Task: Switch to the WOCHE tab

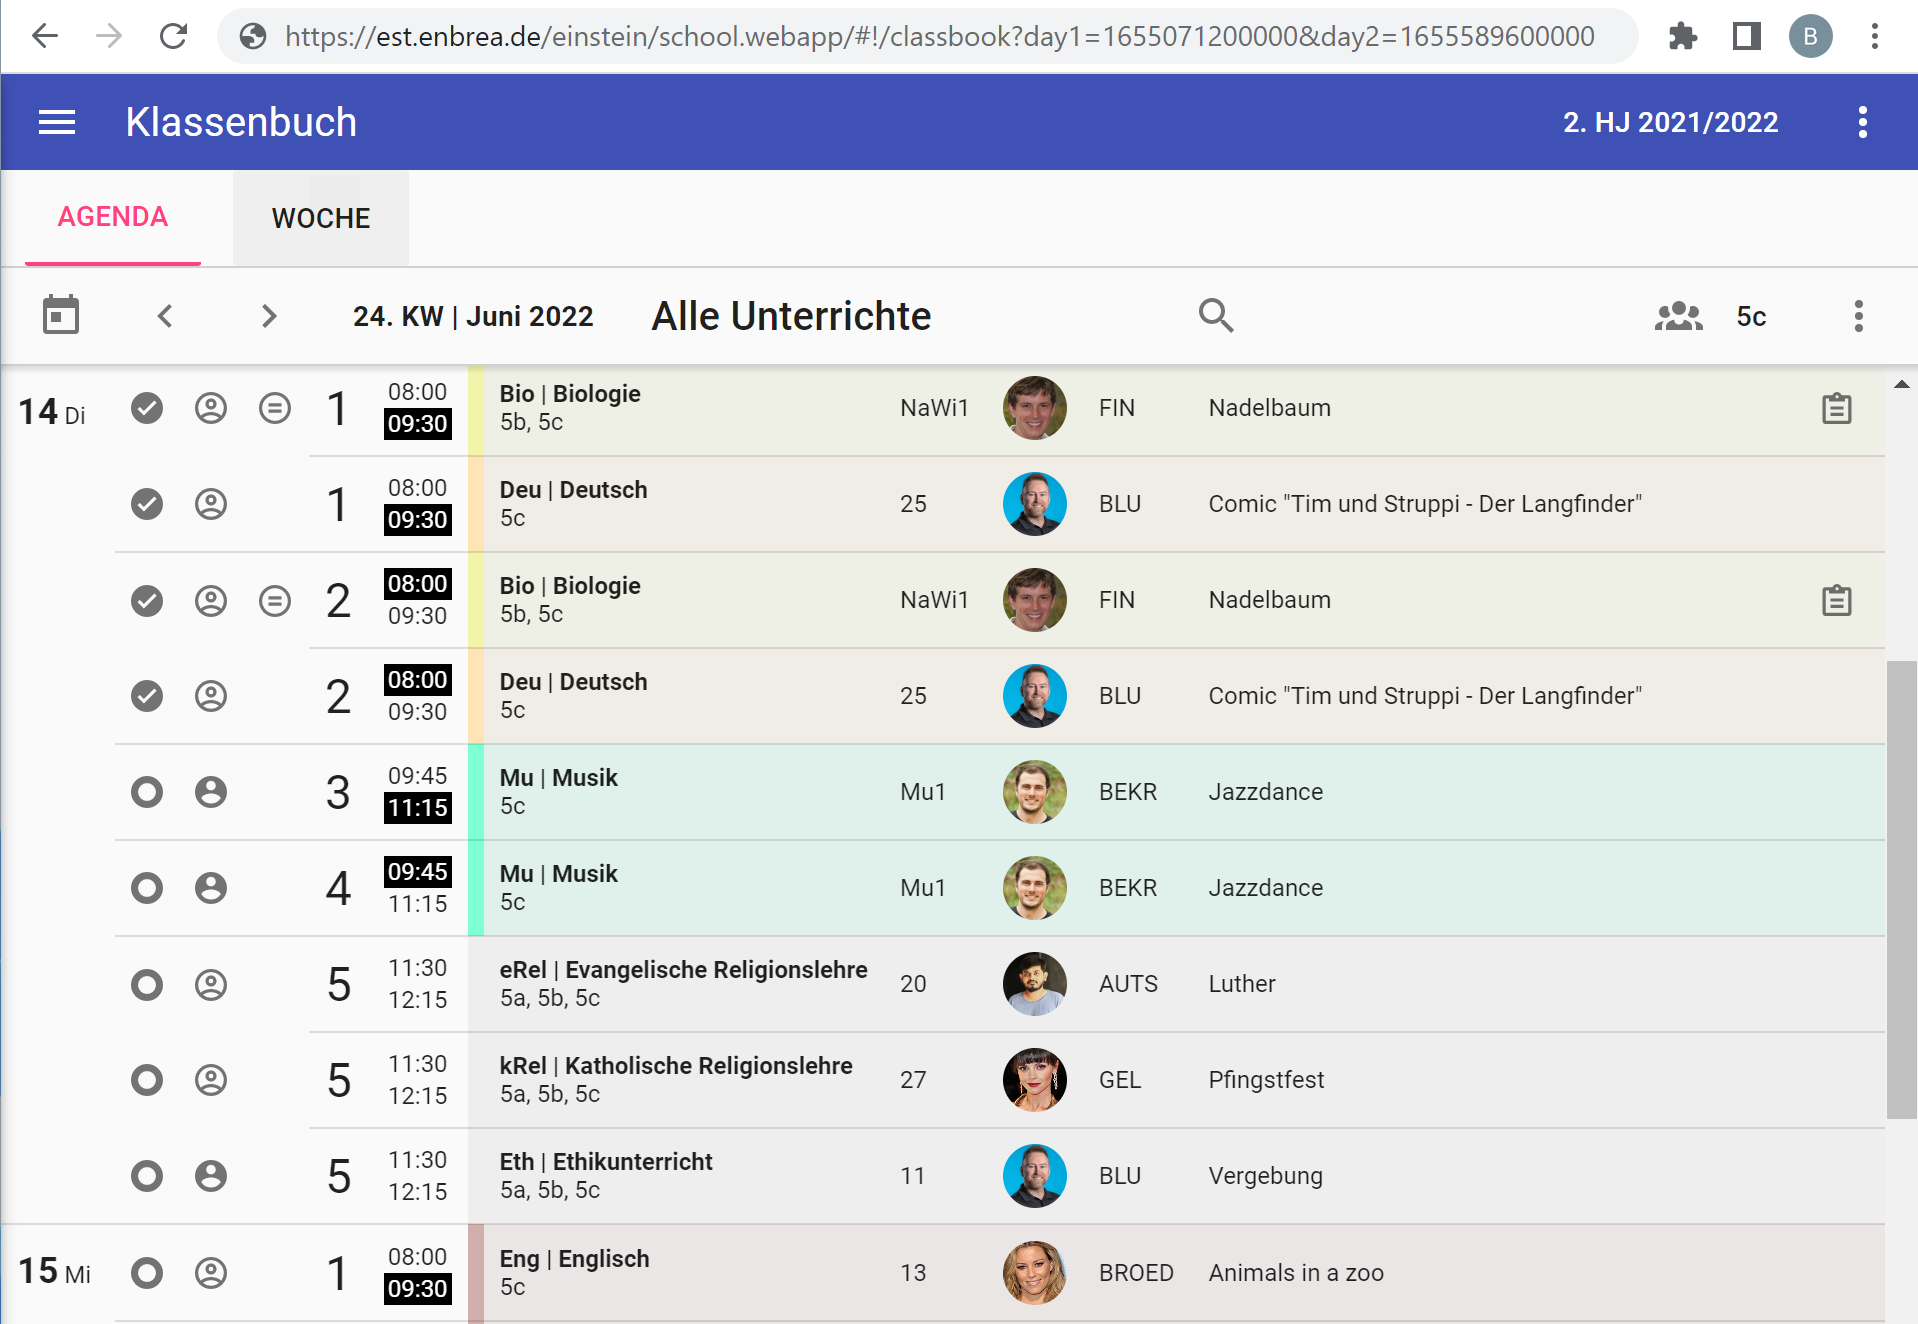Action: 321,218
